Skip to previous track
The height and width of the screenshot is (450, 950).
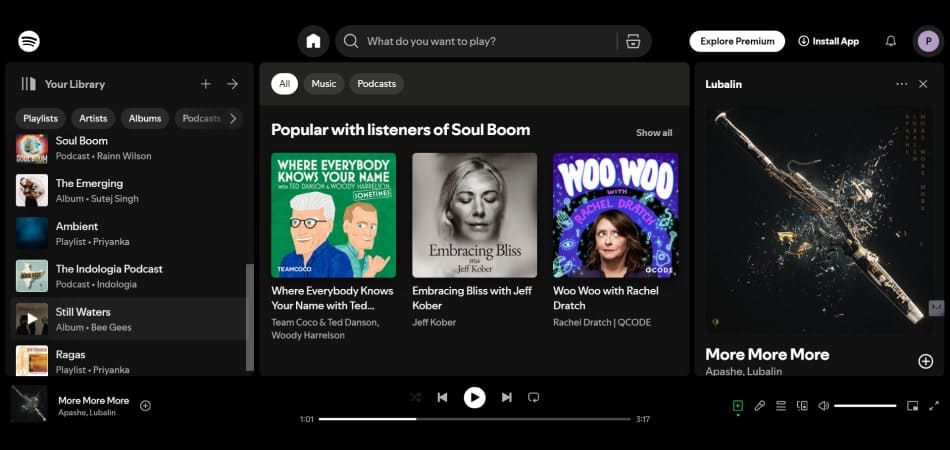(x=442, y=398)
